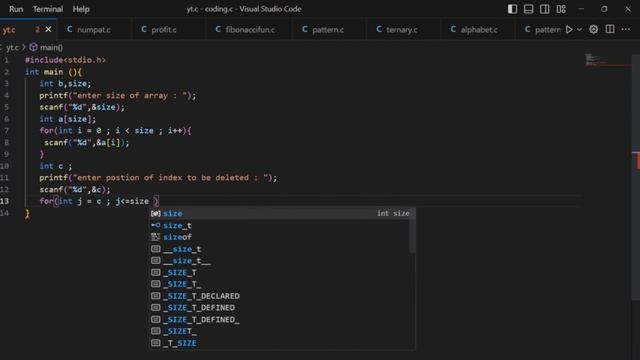Click the 'int a[size];' code line
This screenshot has height=360, width=640.
68,119
